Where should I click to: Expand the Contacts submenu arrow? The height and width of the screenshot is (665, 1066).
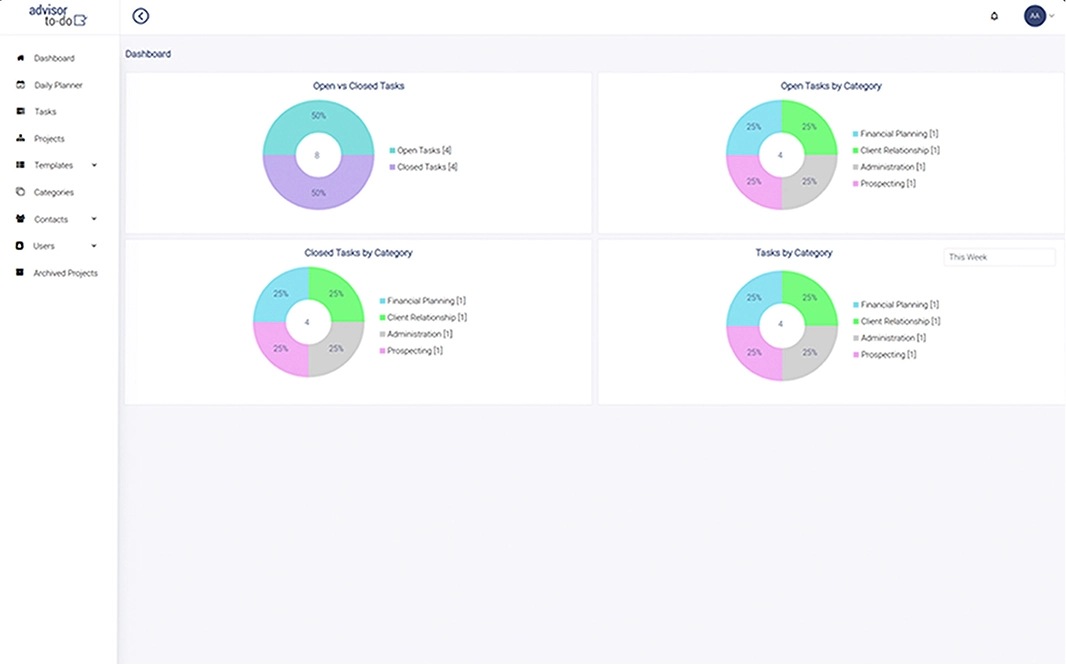[x=94, y=219]
